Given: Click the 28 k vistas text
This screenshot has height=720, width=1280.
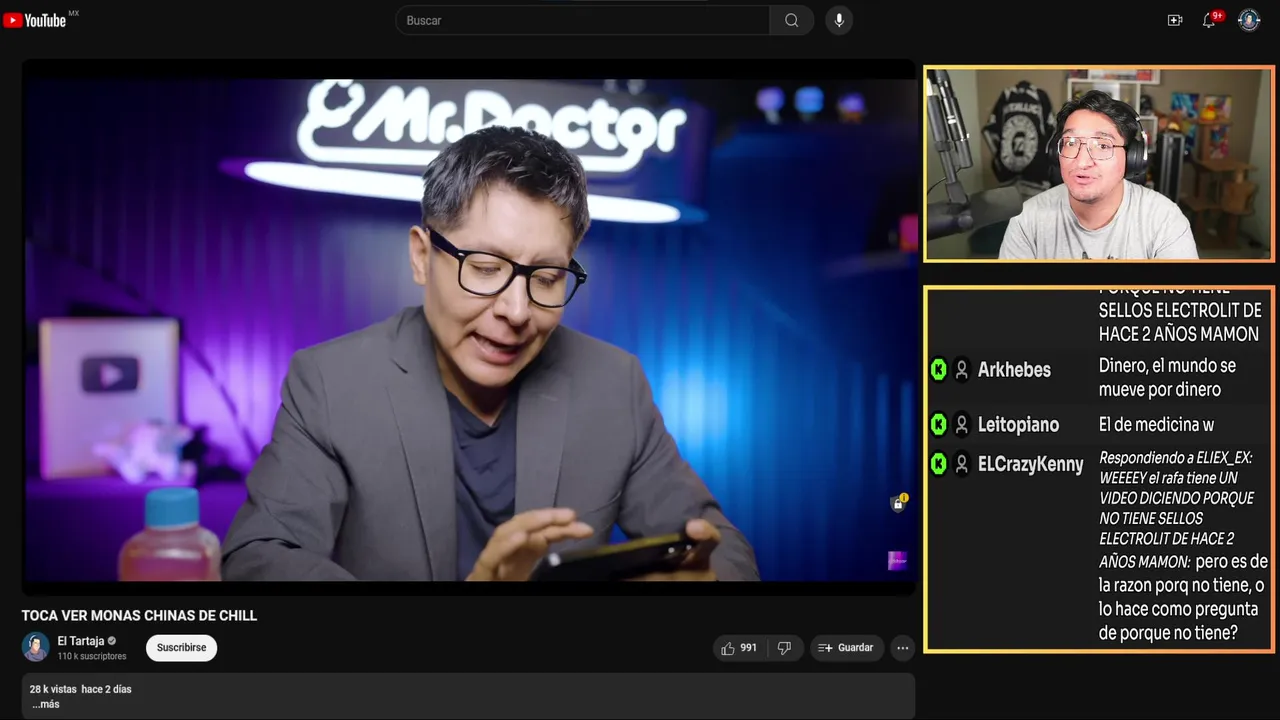Looking at the screenshot, I should click(53, 689).
